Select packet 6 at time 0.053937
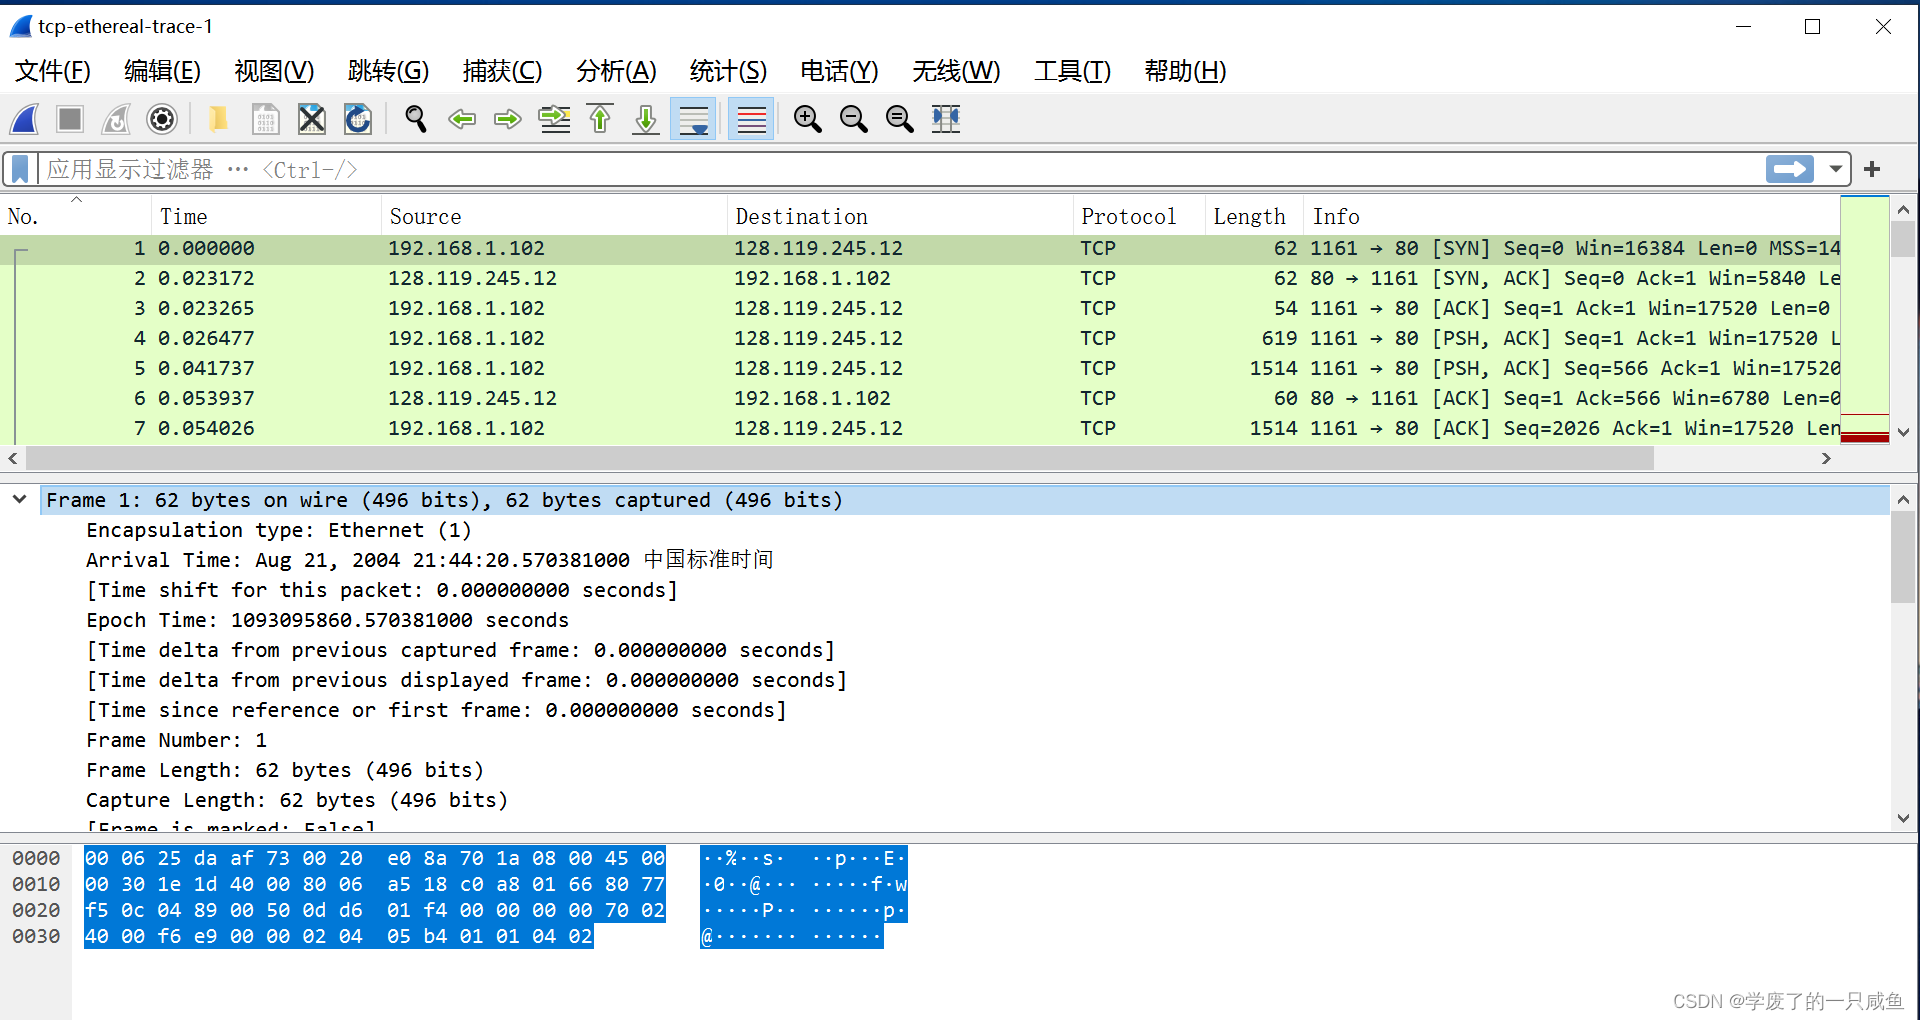The image size is (1920, 1020). [920, 398]
